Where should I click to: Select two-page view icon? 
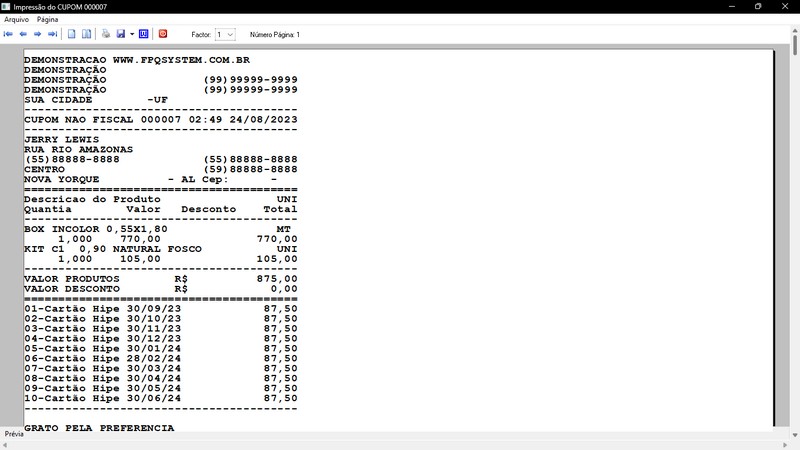(87, 34)
